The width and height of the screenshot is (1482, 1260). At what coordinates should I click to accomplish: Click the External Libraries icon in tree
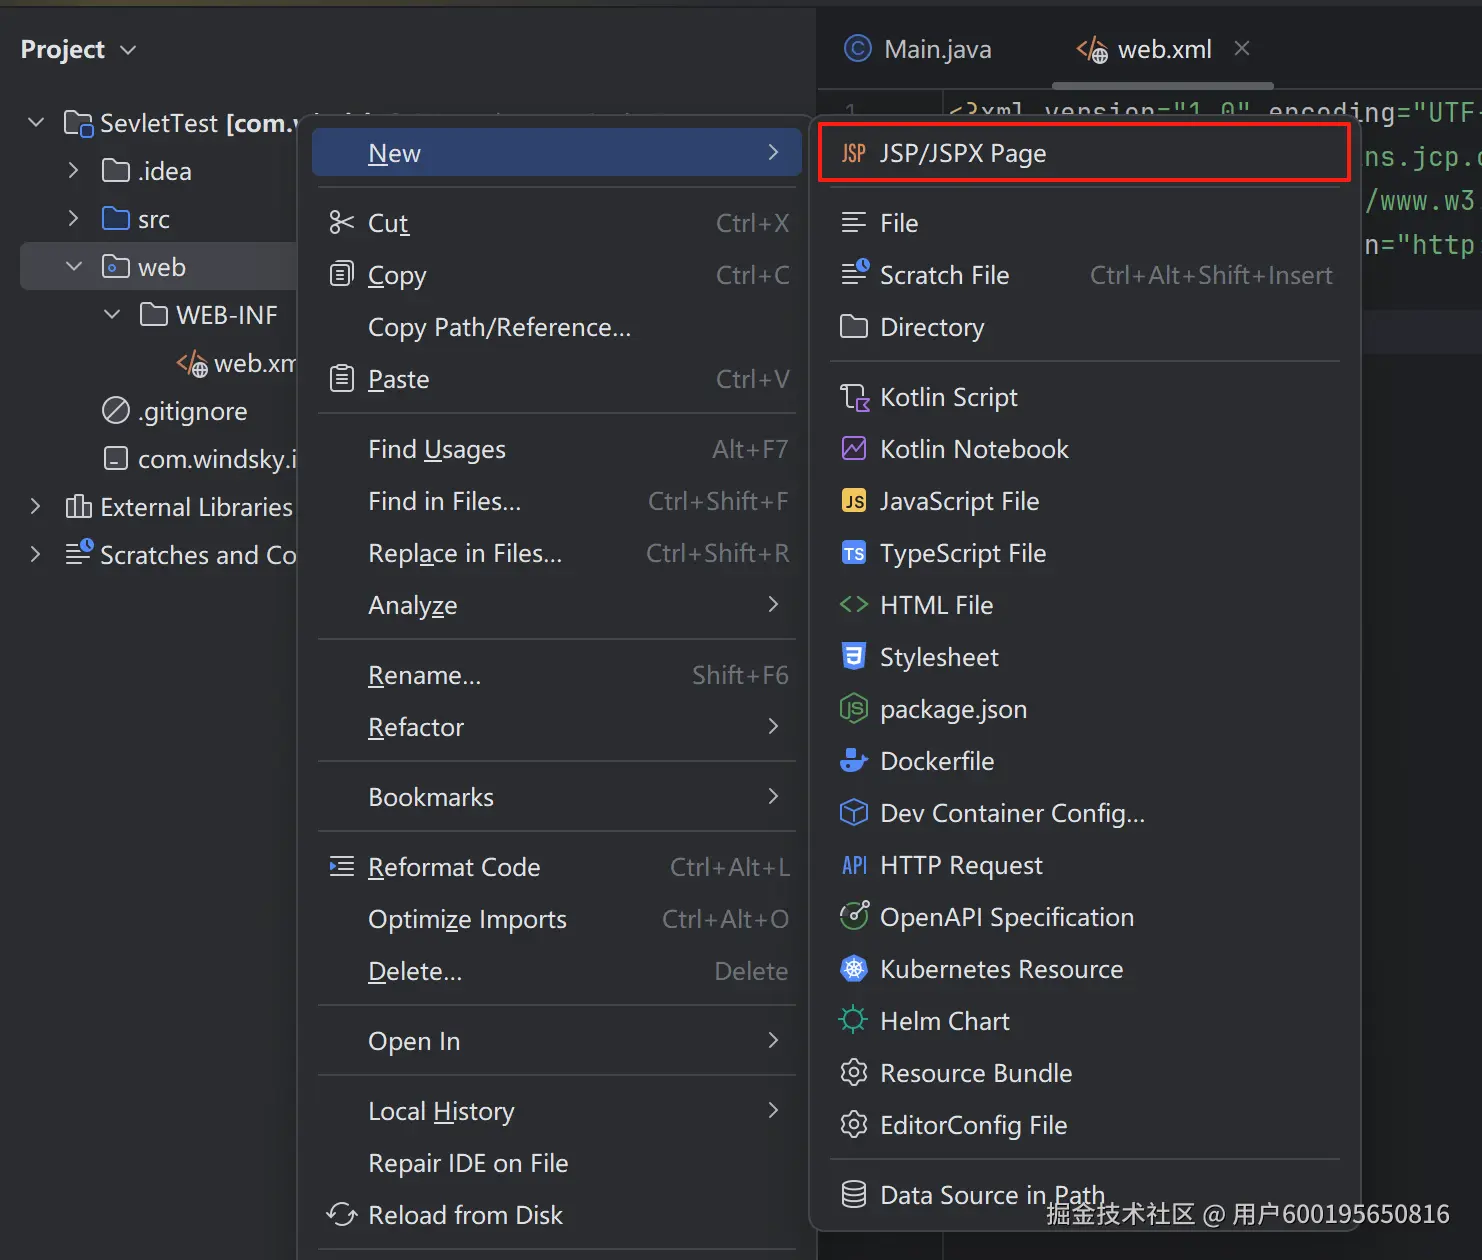click(78, 507)
